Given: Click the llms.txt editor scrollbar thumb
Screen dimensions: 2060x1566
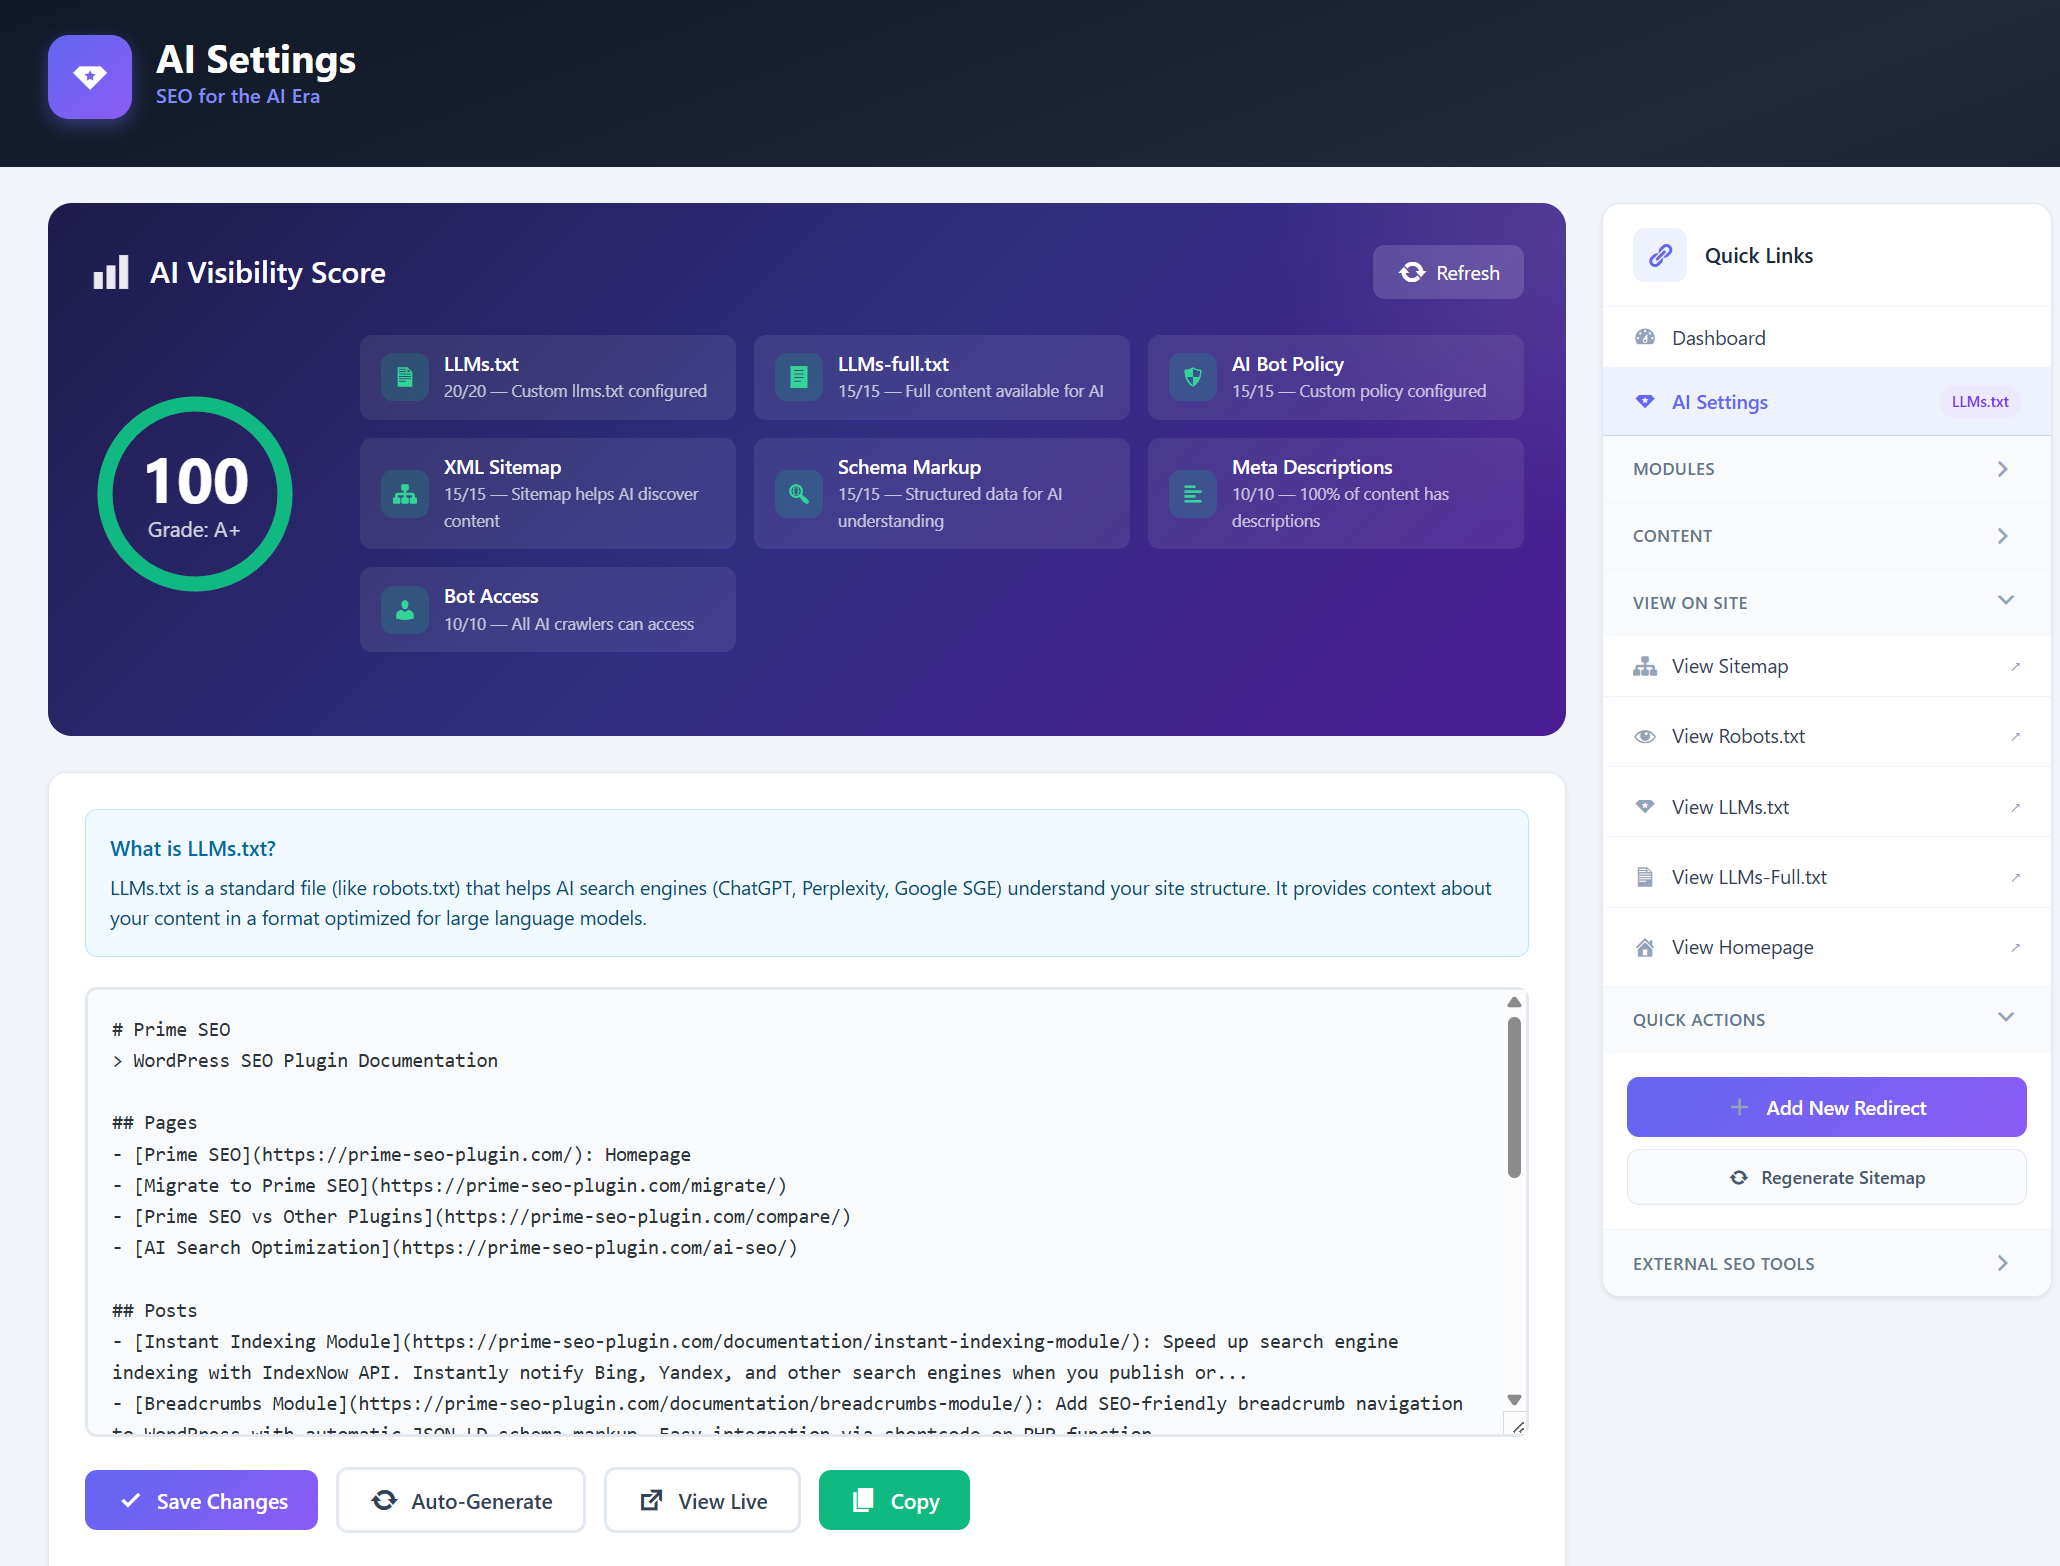Looking at the screenshot, I should (x=1514, y=1096).
